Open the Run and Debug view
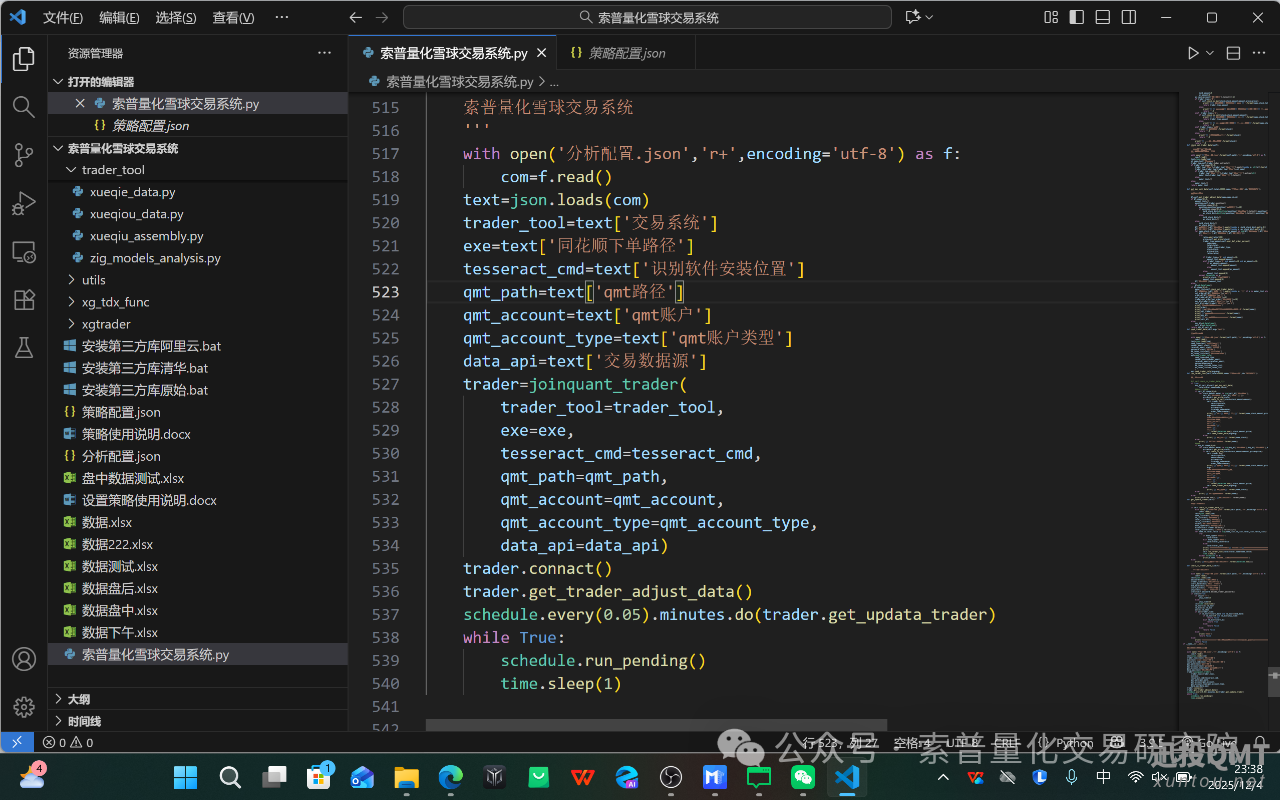The height and width of the screenshot is (800, 1280). pos(23,203)
